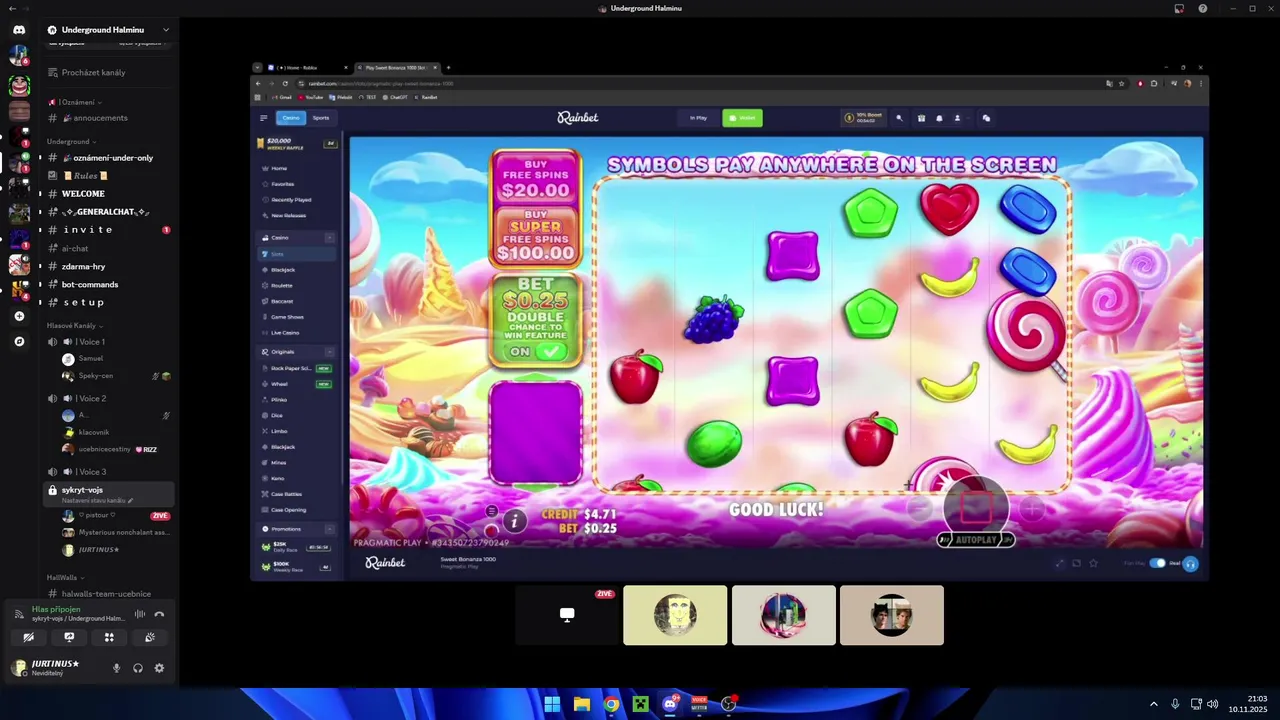Disconnect from voice with hang-up icon
Screen dimensions: 1280x720
(159, 614)
